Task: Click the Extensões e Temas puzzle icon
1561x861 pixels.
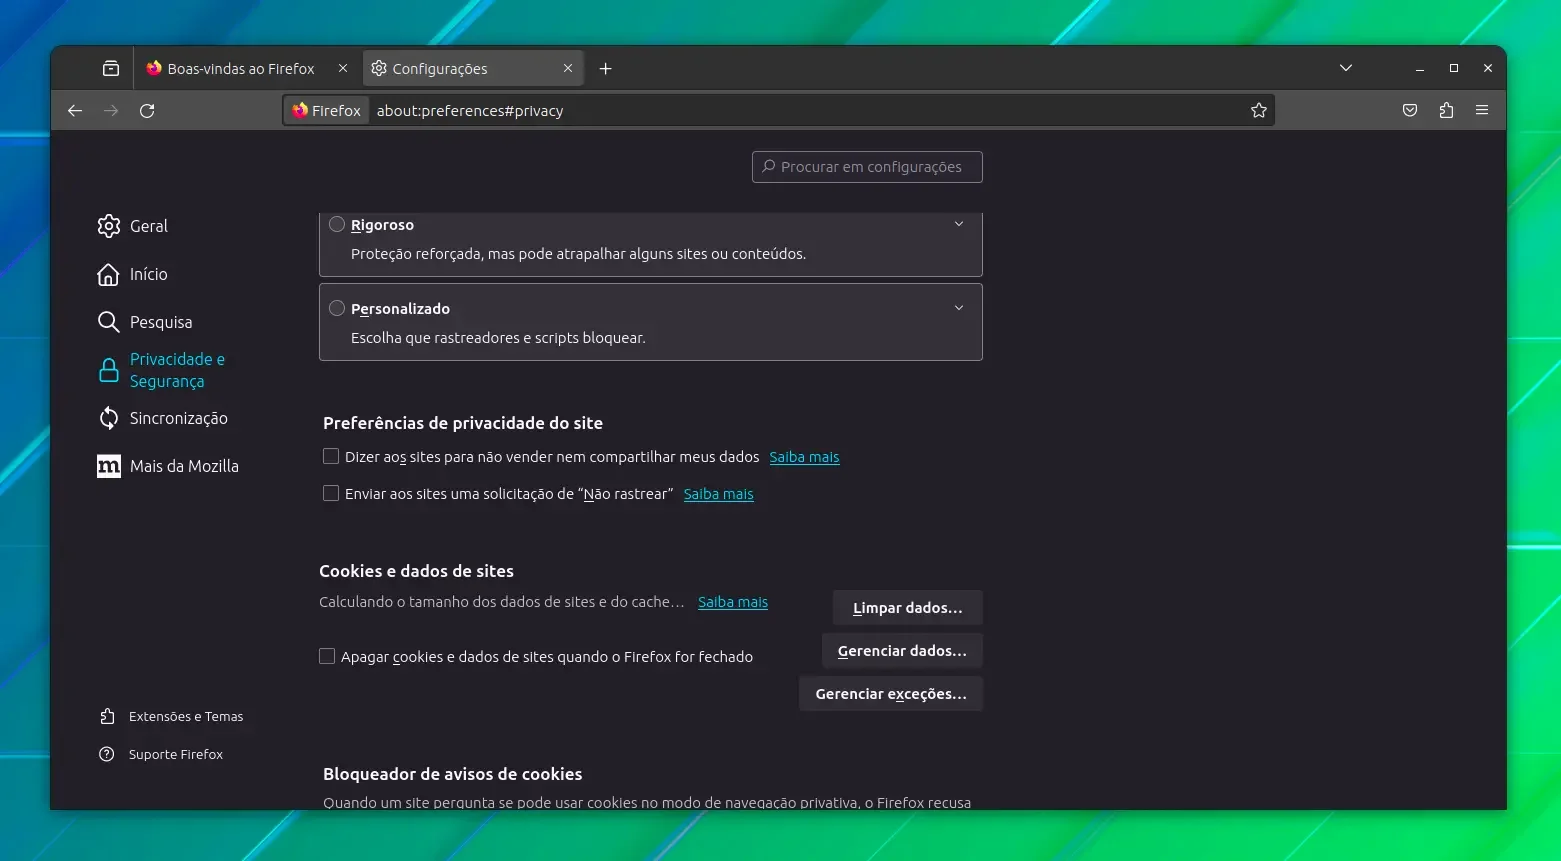Action: pos(107,716)
